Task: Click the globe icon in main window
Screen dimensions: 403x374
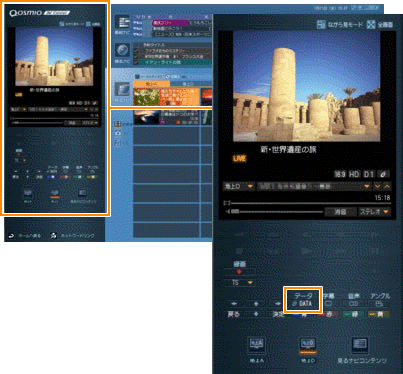Action: [122, 51]
